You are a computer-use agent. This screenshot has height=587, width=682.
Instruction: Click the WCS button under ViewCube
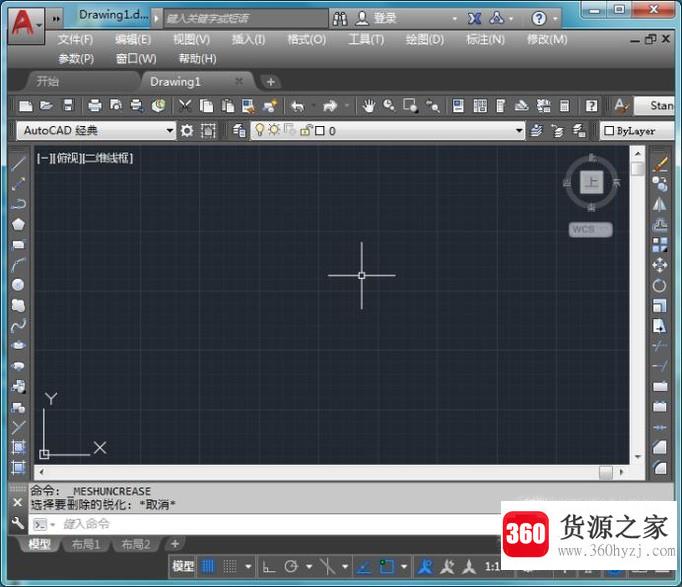(x=591, y=229)
